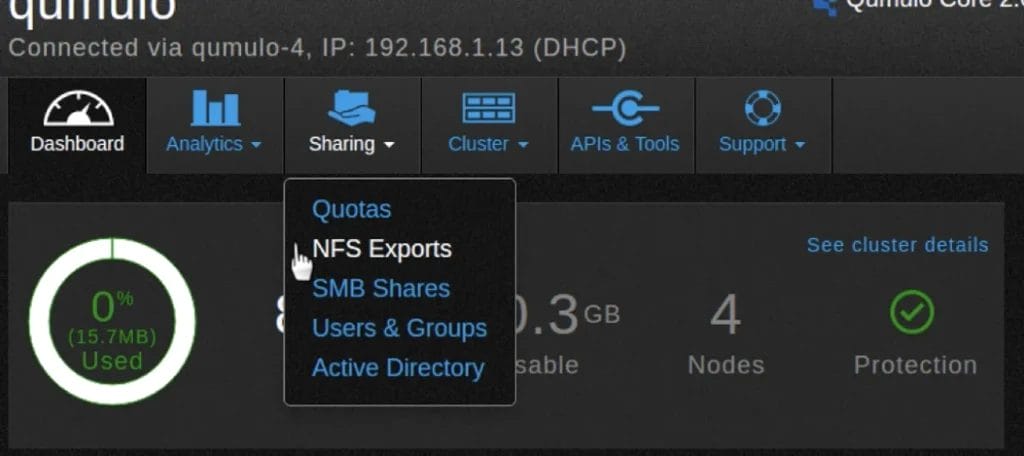Click the Support lifebuoy icon

(762, 107)
